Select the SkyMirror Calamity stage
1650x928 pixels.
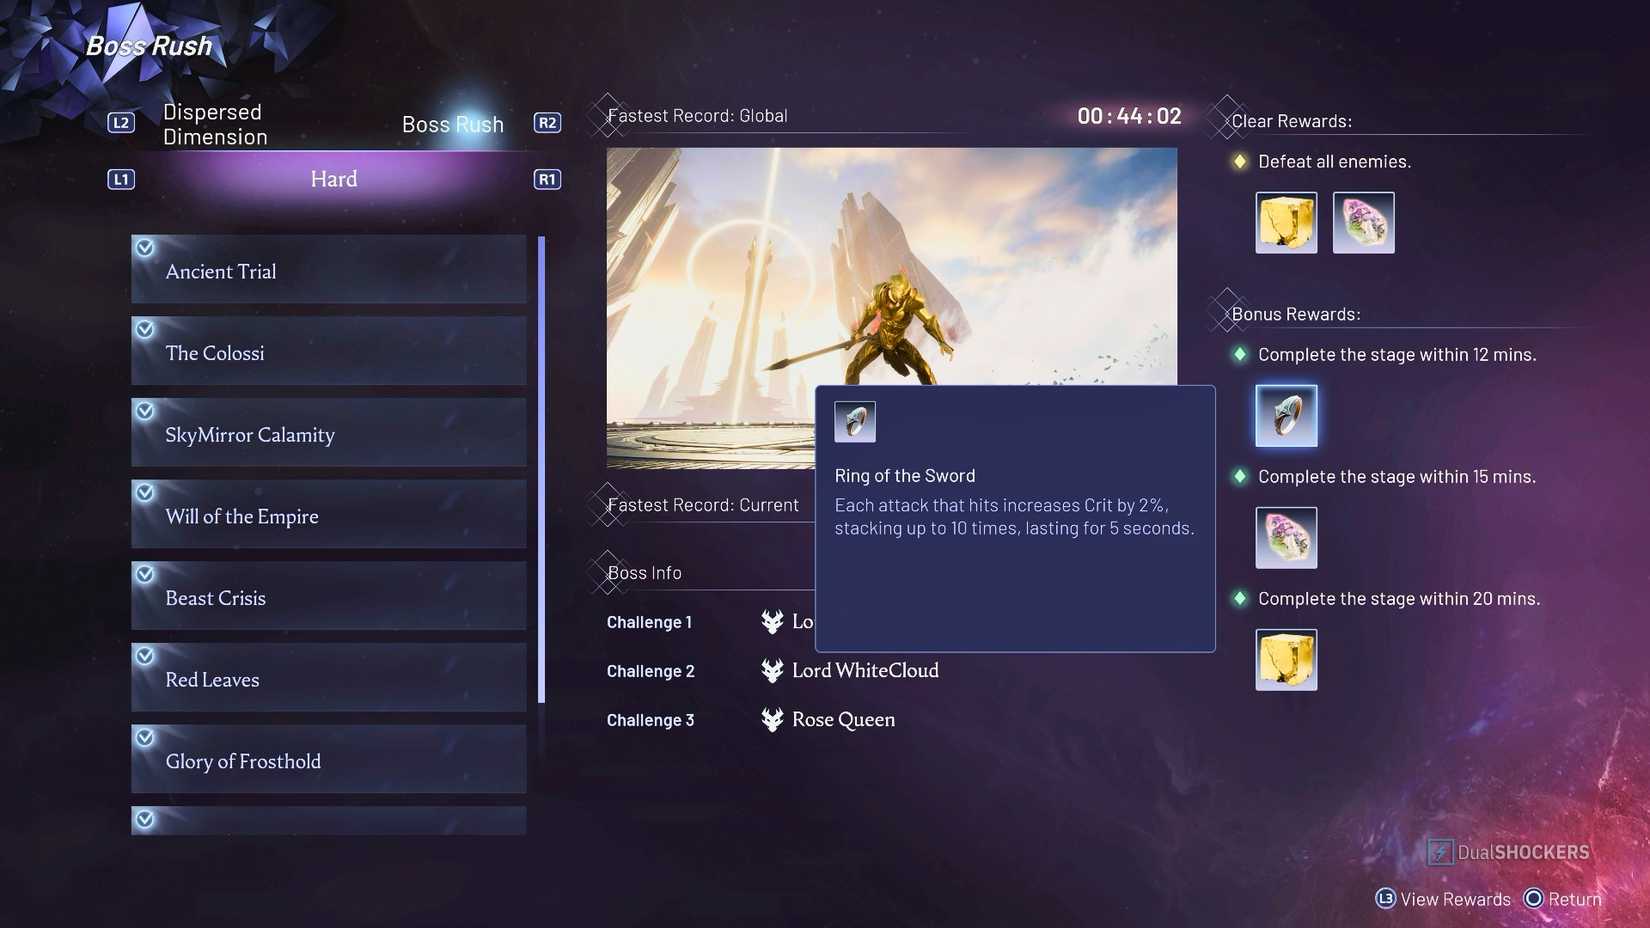click(x=328, y=434)
